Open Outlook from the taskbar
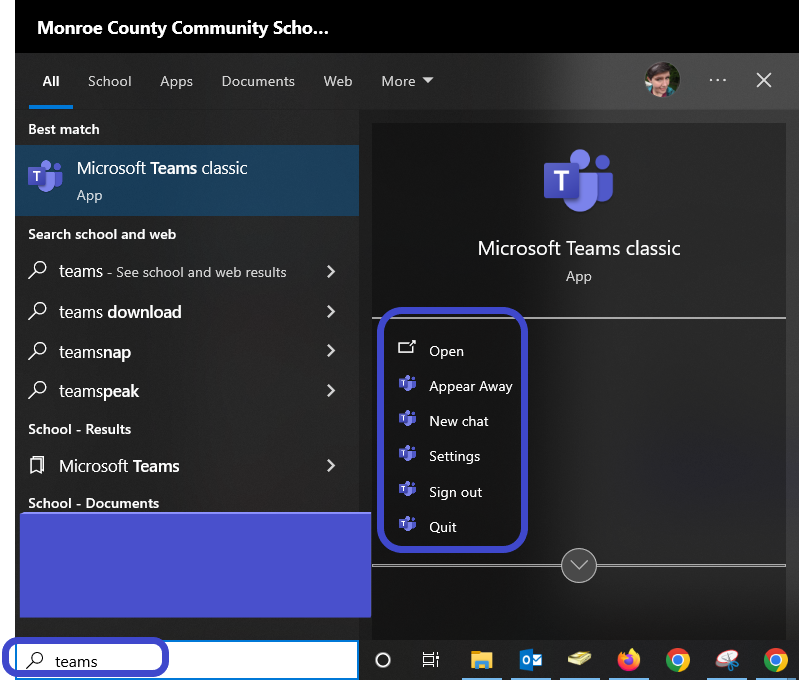This screenshot has height=680, width=811. coord(530,660)
